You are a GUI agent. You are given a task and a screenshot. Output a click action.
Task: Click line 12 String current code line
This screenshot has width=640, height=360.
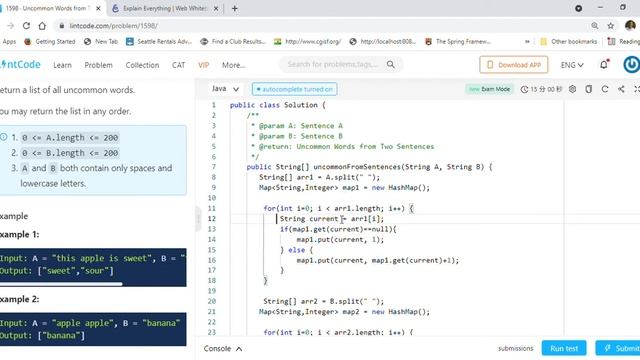(x=331, y=219)
